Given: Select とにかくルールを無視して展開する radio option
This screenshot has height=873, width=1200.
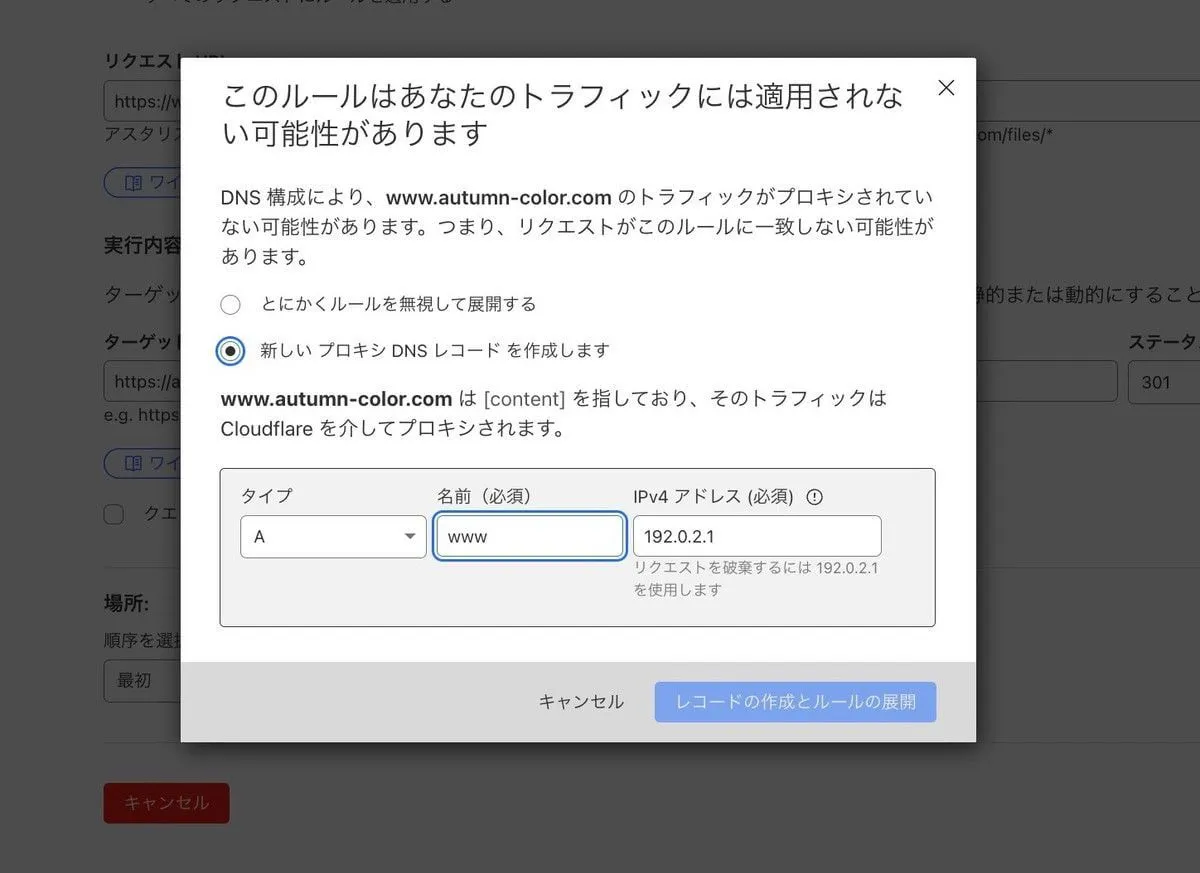Looking at the screenshot, I should pos(230,305).
